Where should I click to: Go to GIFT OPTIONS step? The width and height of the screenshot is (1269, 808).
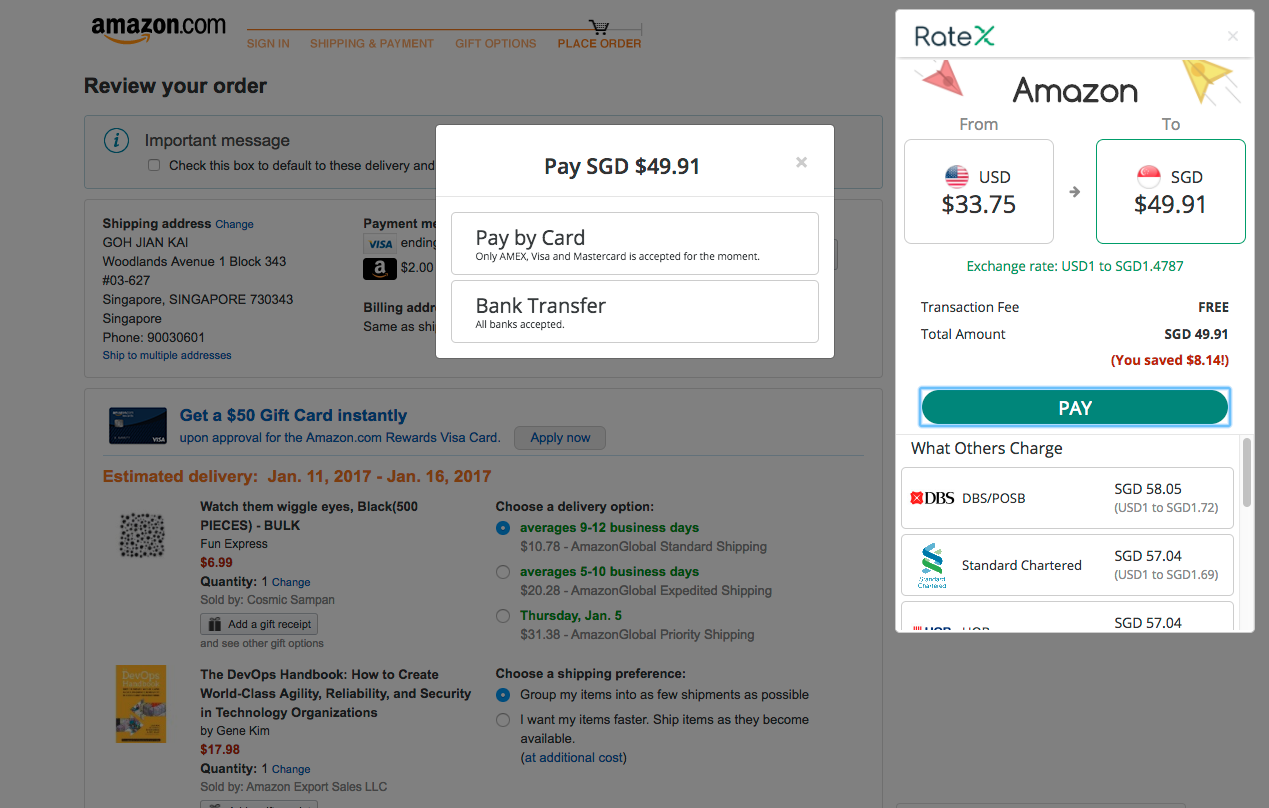click(496, 44)
